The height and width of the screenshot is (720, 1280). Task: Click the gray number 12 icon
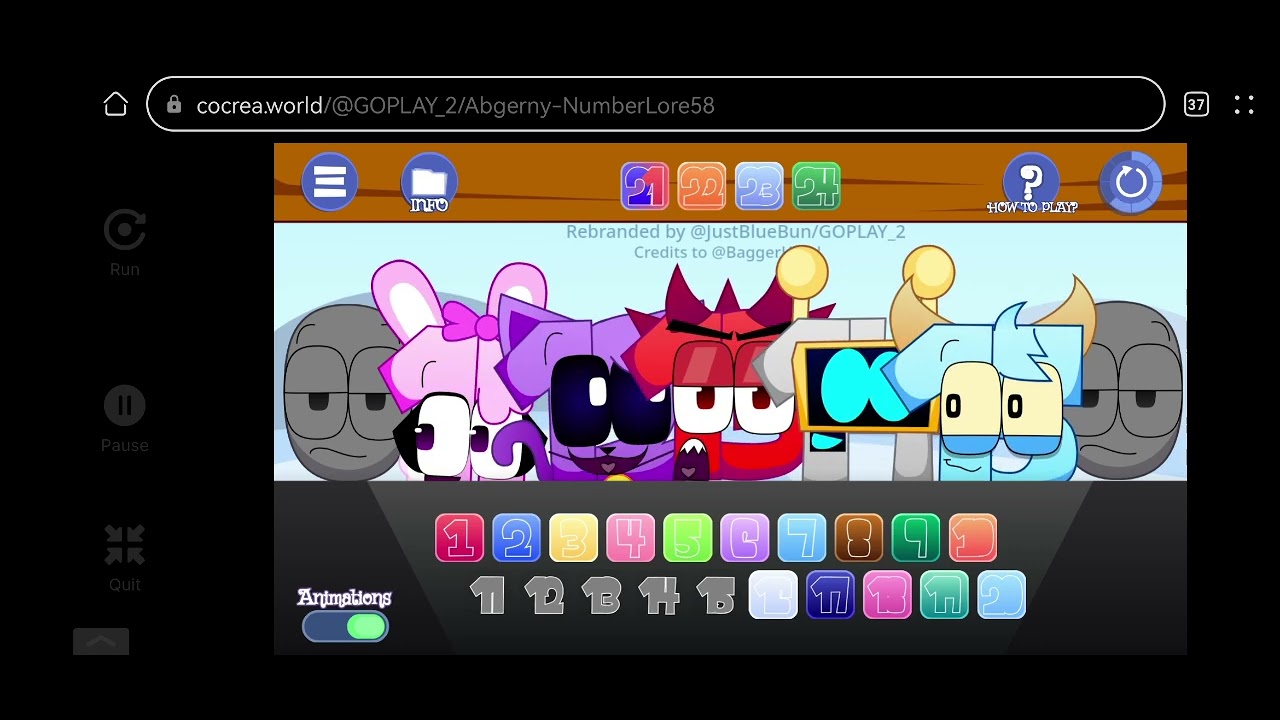tap(545, 596)
